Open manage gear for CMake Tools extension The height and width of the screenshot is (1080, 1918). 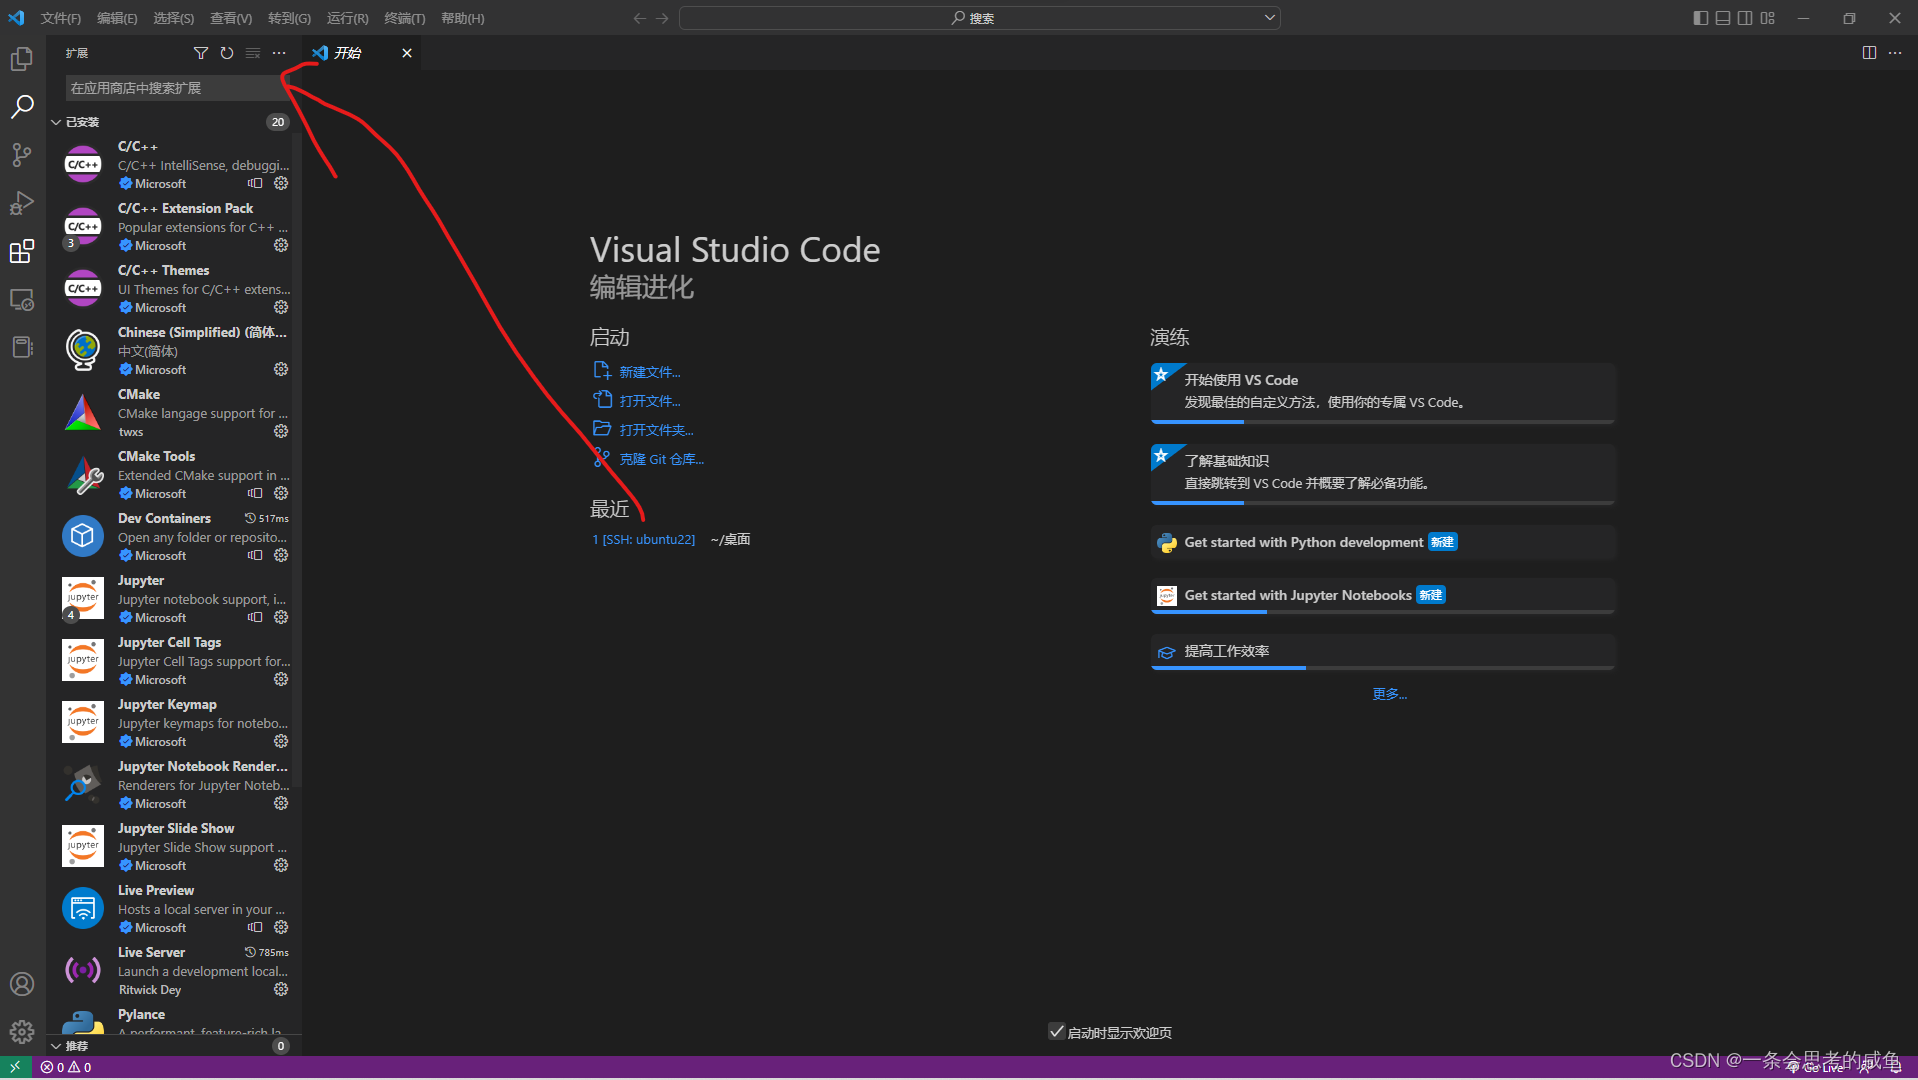[x=281, y=493]
